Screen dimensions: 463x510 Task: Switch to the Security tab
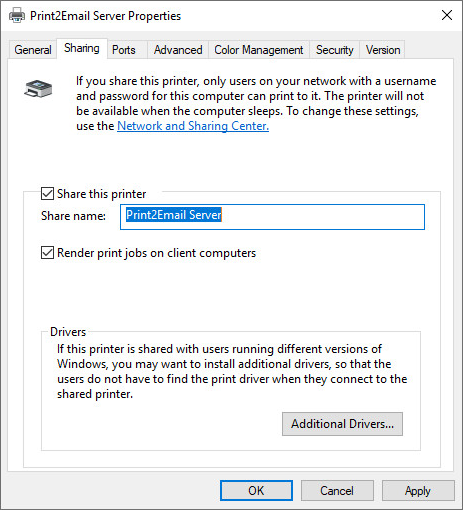(335, 50)
